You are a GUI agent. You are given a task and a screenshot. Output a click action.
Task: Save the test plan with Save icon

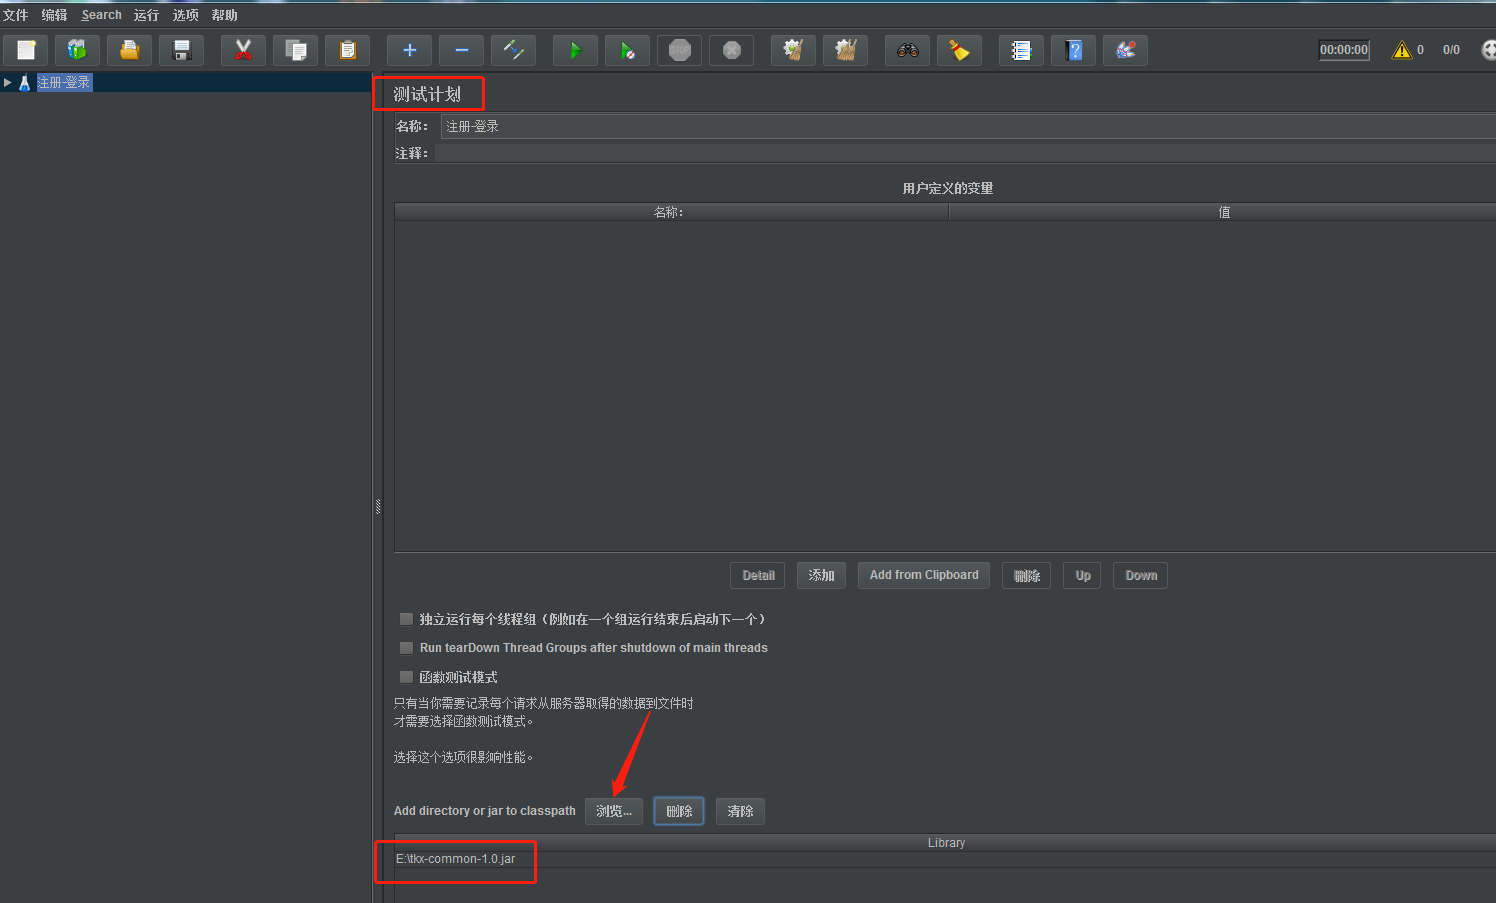click(181, 50)
